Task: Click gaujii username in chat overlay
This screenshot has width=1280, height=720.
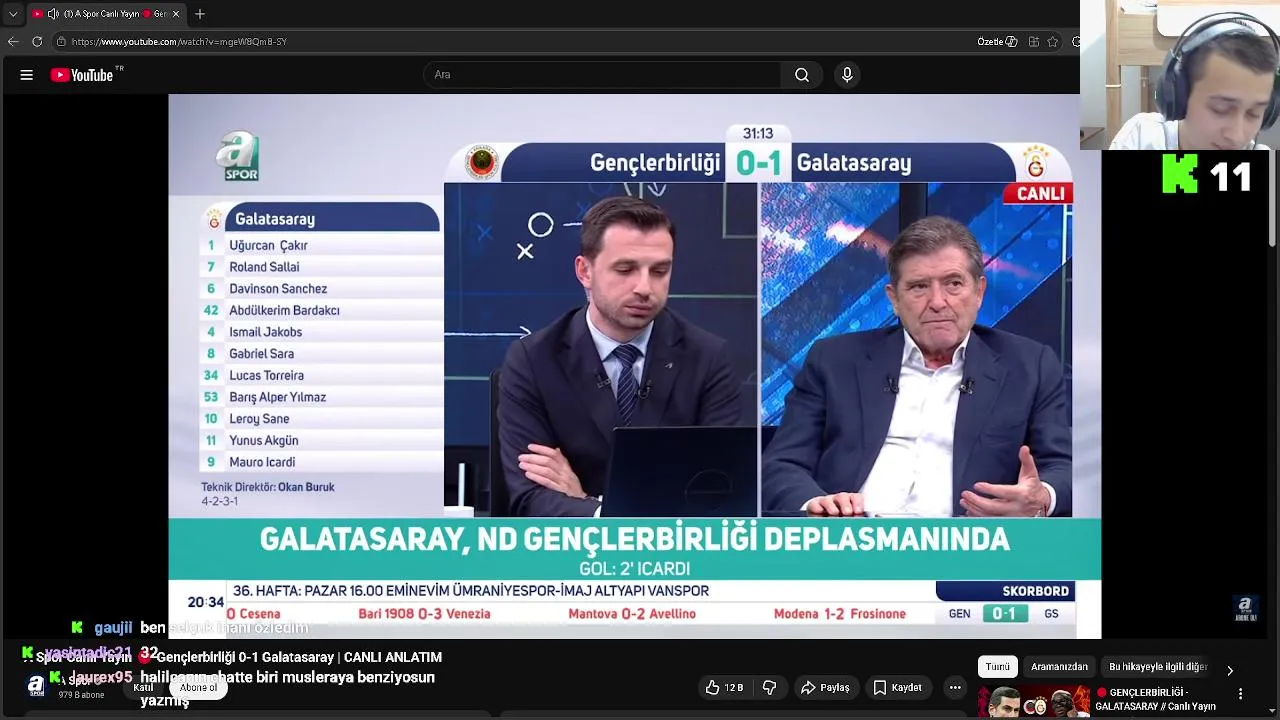Action: point(113,628)
